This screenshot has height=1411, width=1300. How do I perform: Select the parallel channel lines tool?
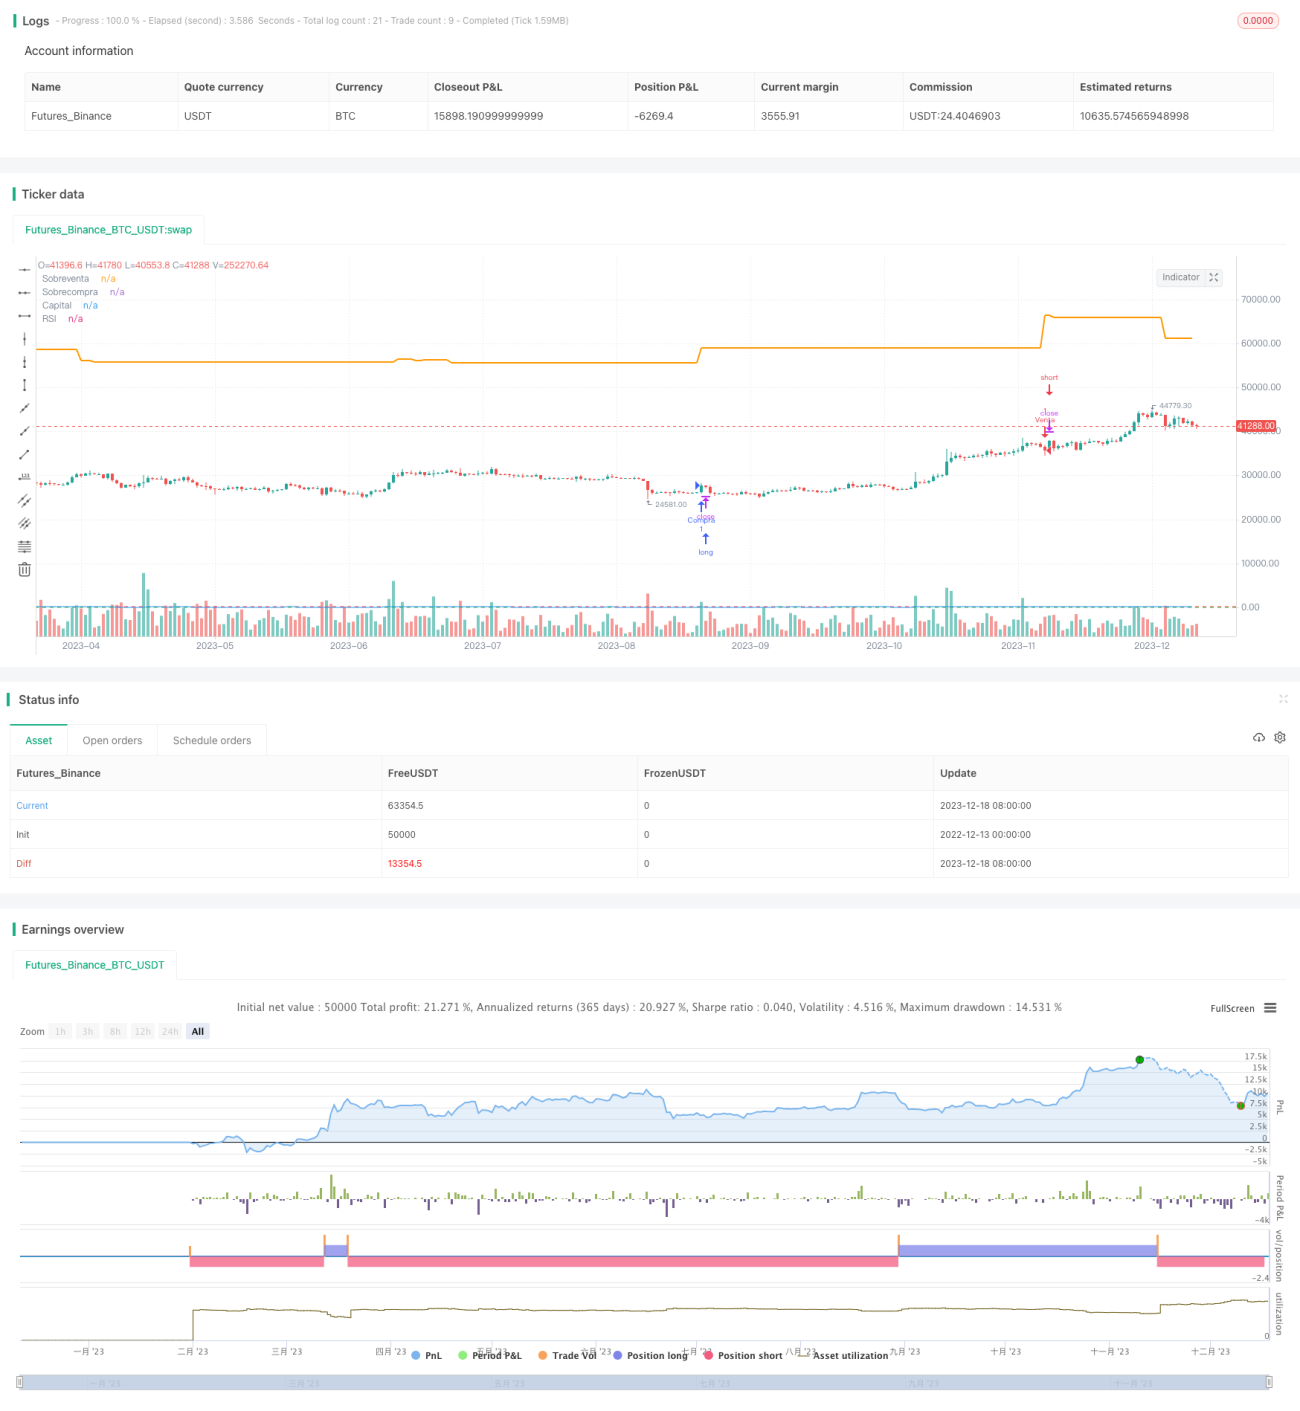pos(25,500)
